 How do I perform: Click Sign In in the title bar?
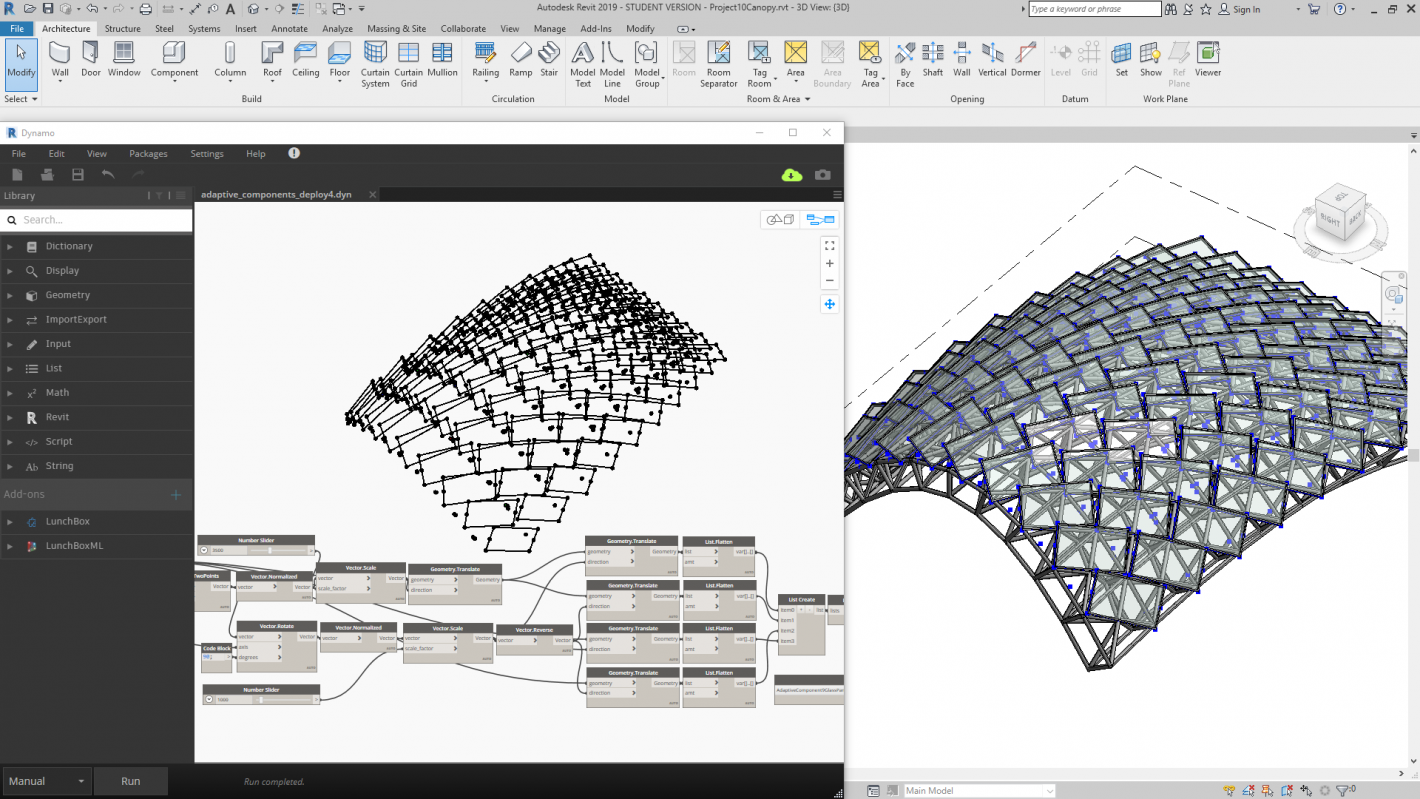tap(1245, 9)
